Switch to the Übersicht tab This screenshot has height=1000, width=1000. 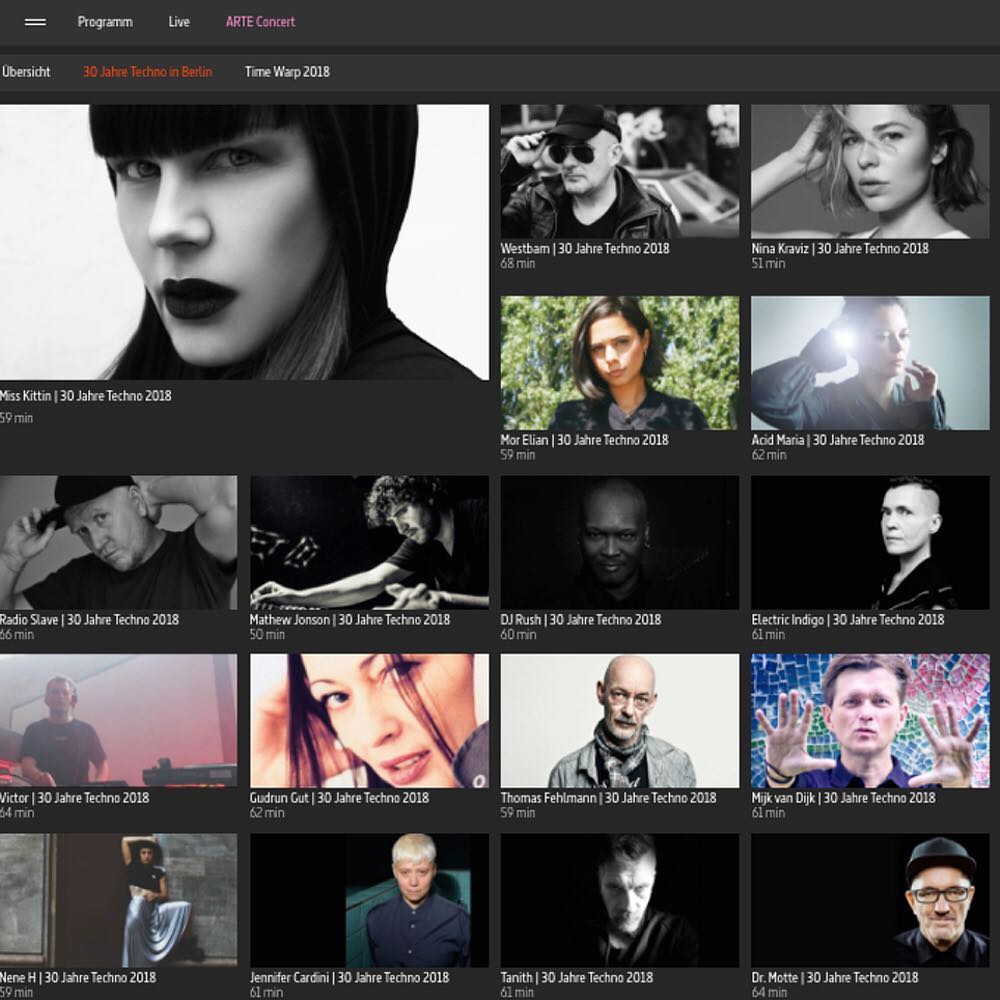click(x=26, y=71)
